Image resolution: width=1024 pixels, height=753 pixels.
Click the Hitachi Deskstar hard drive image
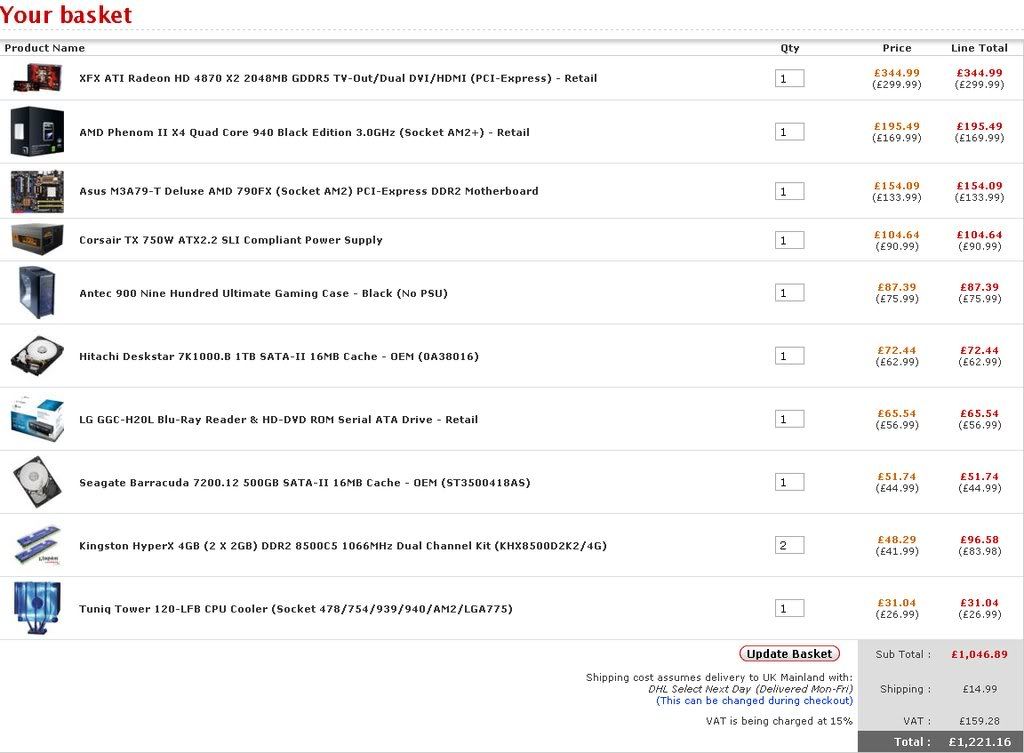point(37,357)
